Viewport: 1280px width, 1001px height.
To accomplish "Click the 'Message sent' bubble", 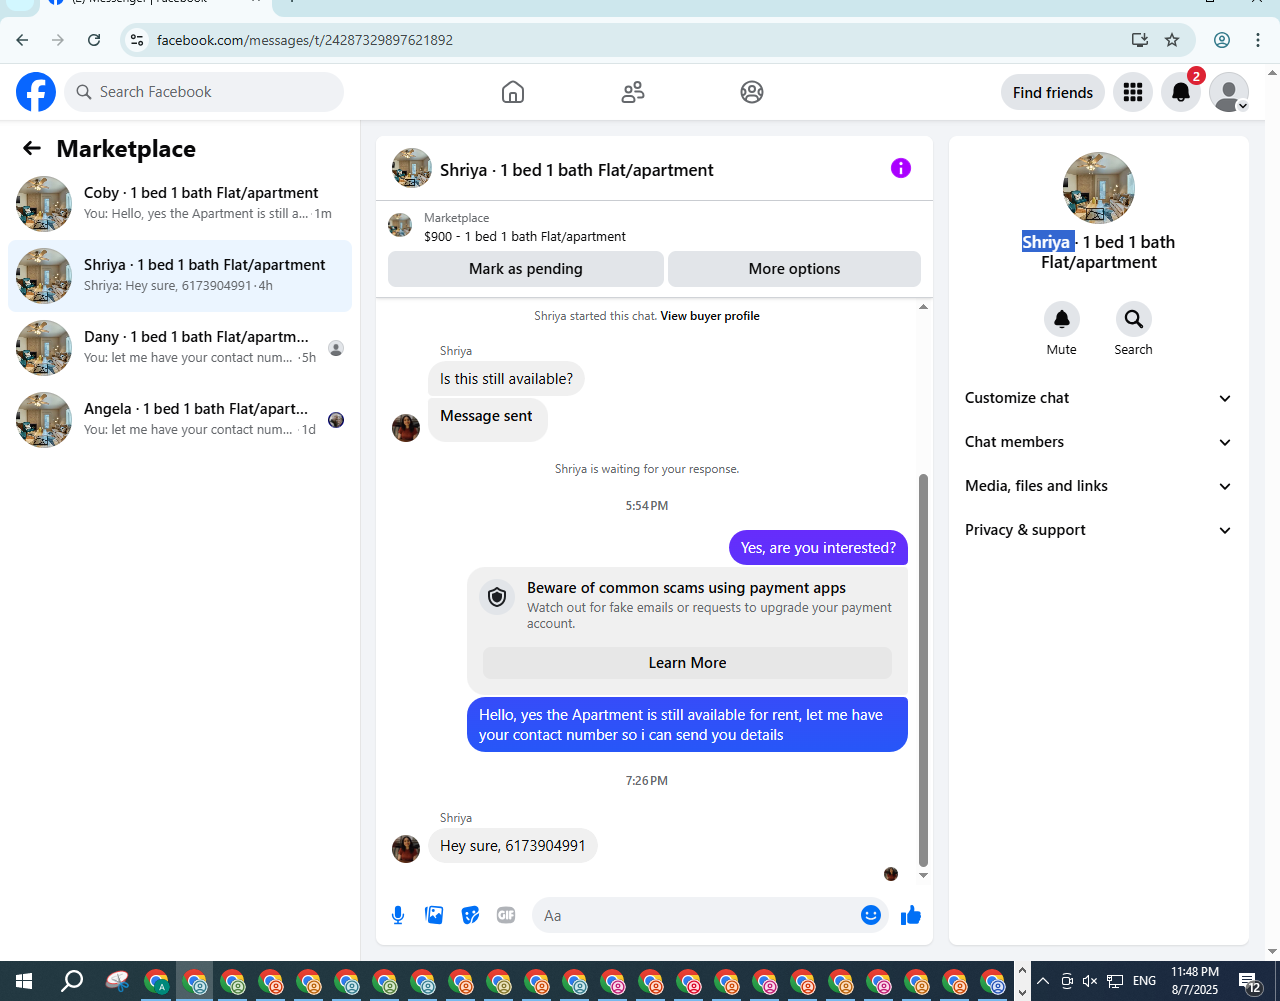I will 487,418.
